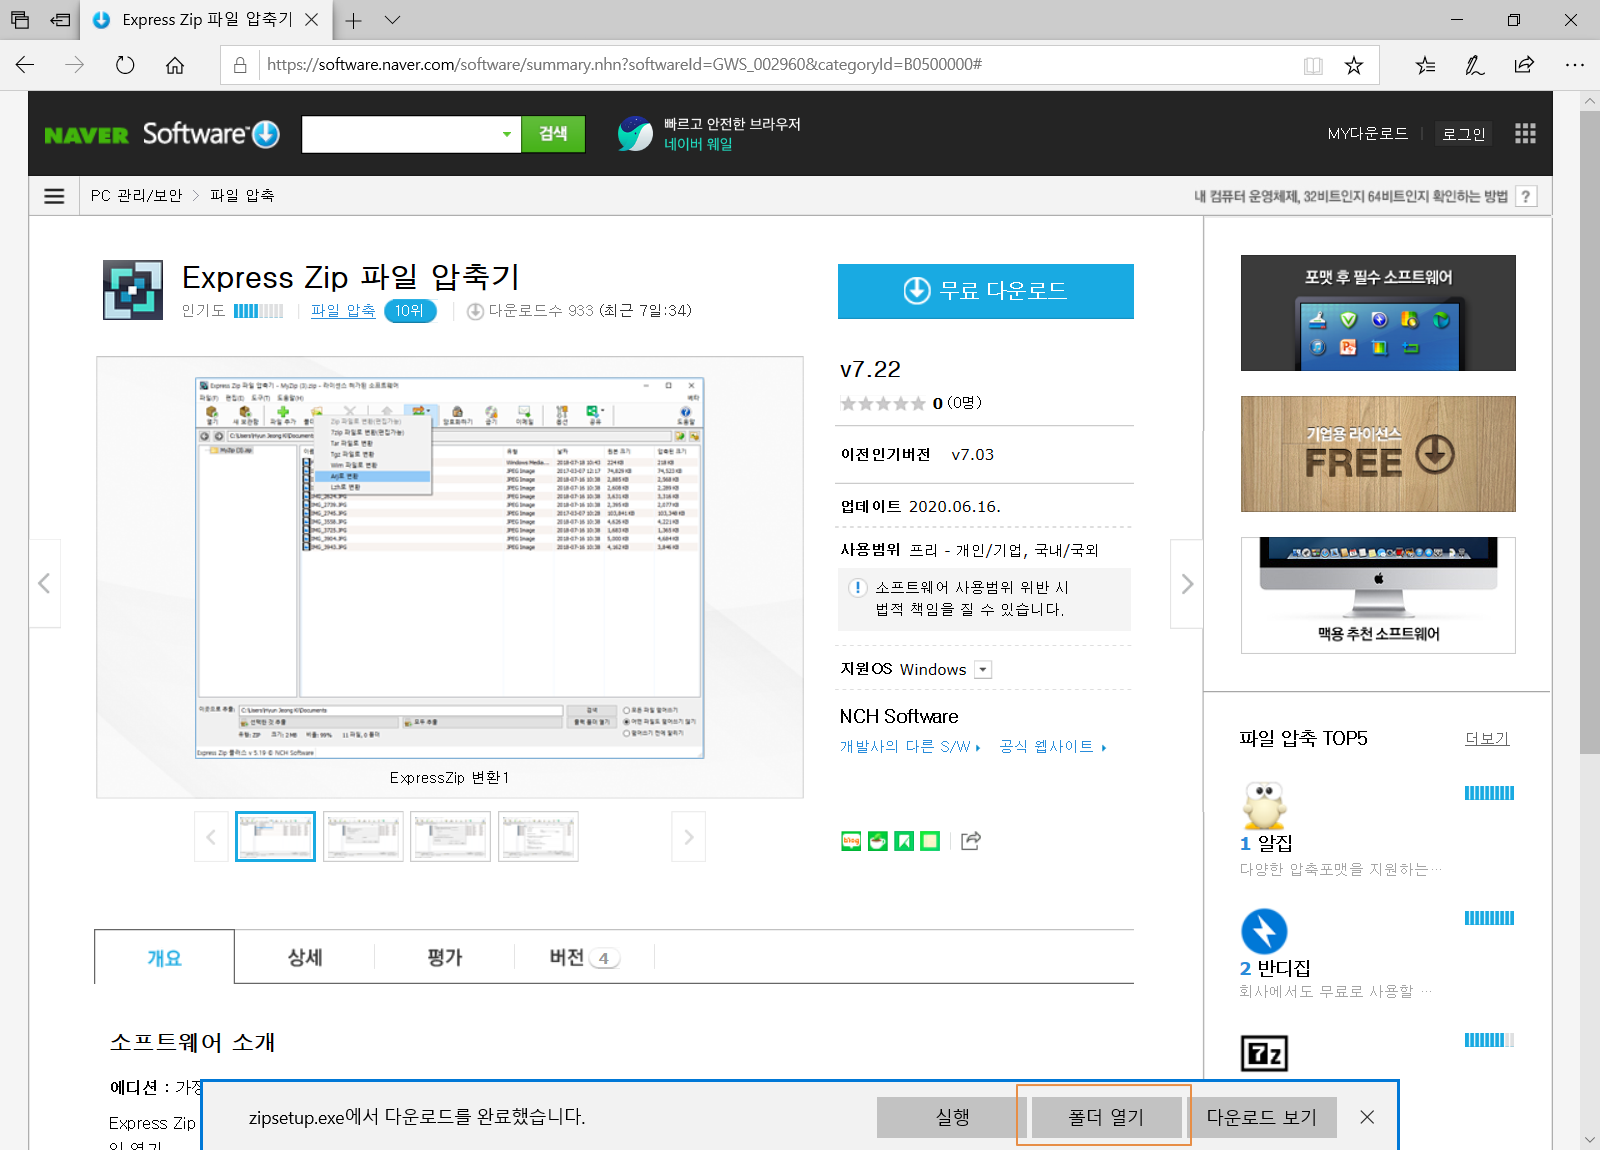
Task: Open the external share icon
Action: pos(970,841)
